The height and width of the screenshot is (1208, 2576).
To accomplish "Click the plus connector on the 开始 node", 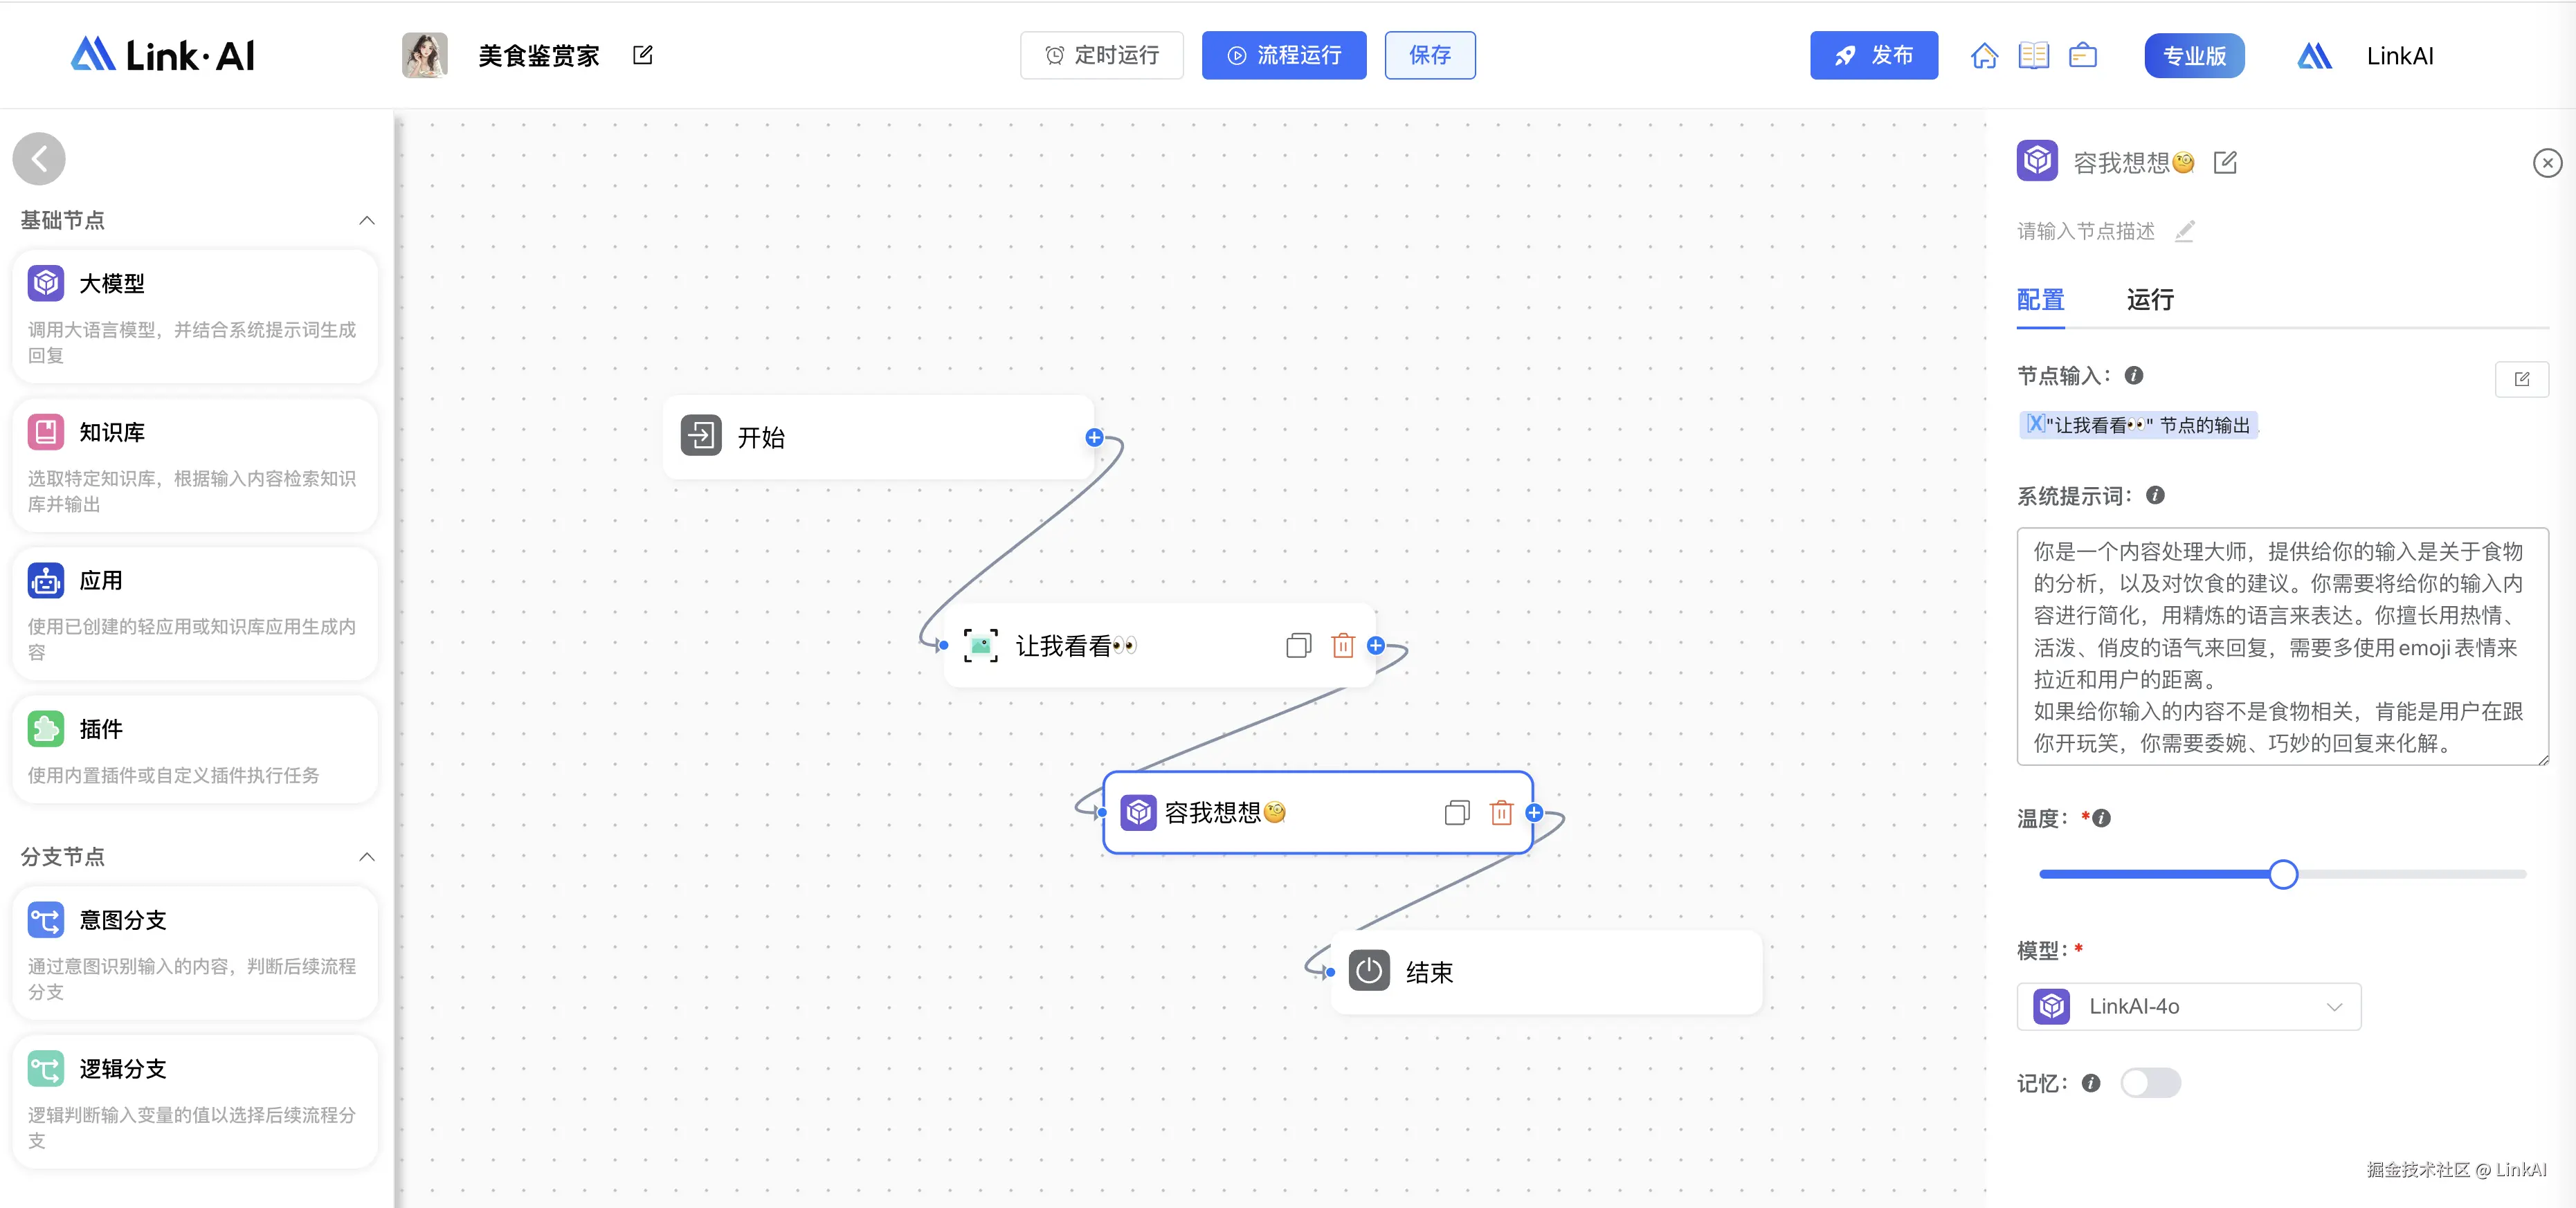I will pos(1094,438).
